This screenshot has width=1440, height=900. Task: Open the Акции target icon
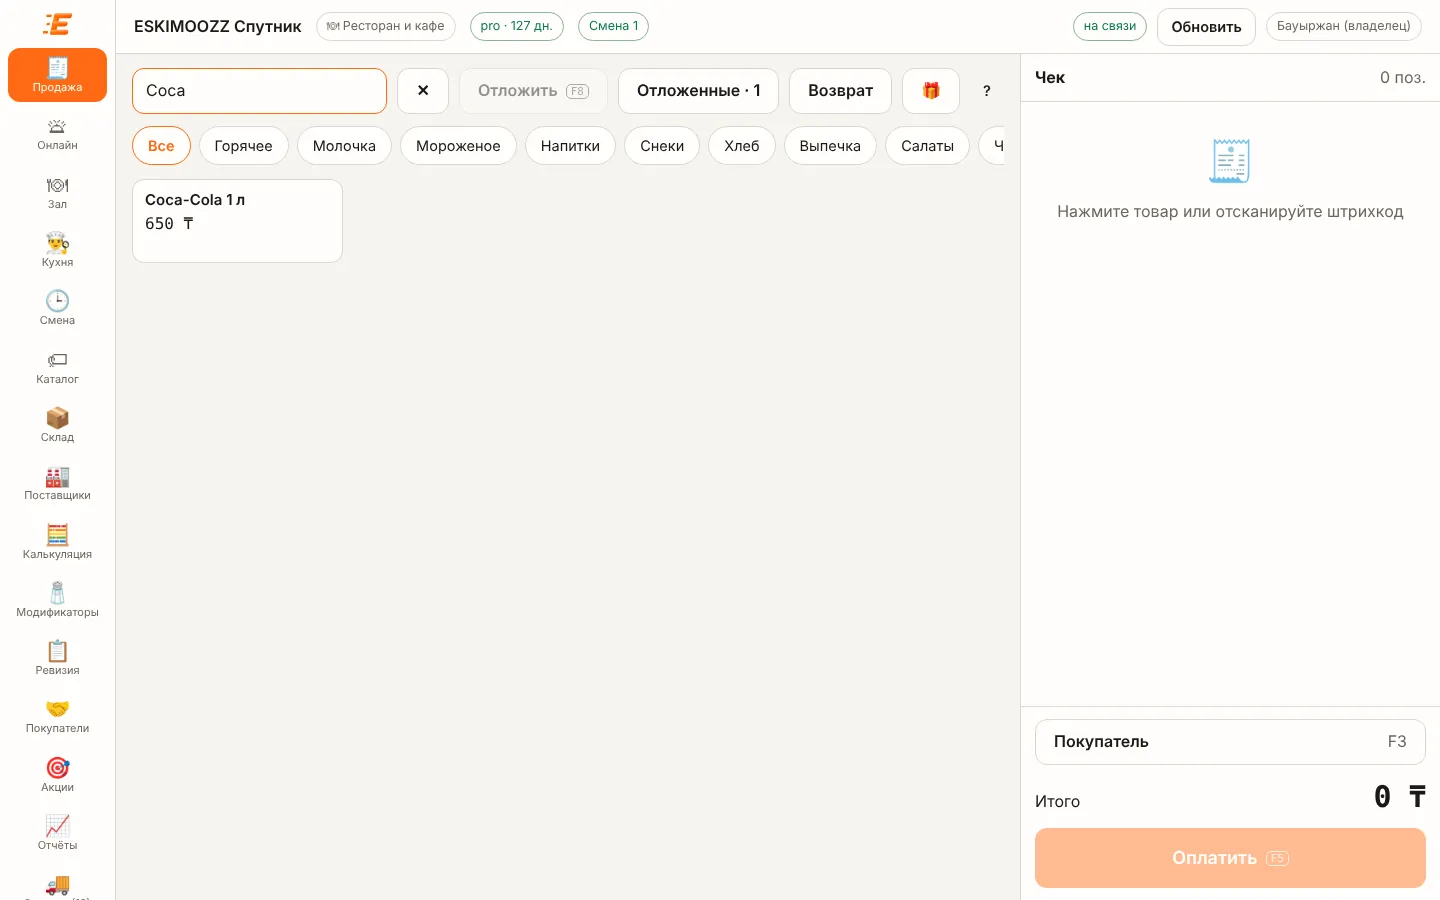pyautogui.click(x=57, y=768)
